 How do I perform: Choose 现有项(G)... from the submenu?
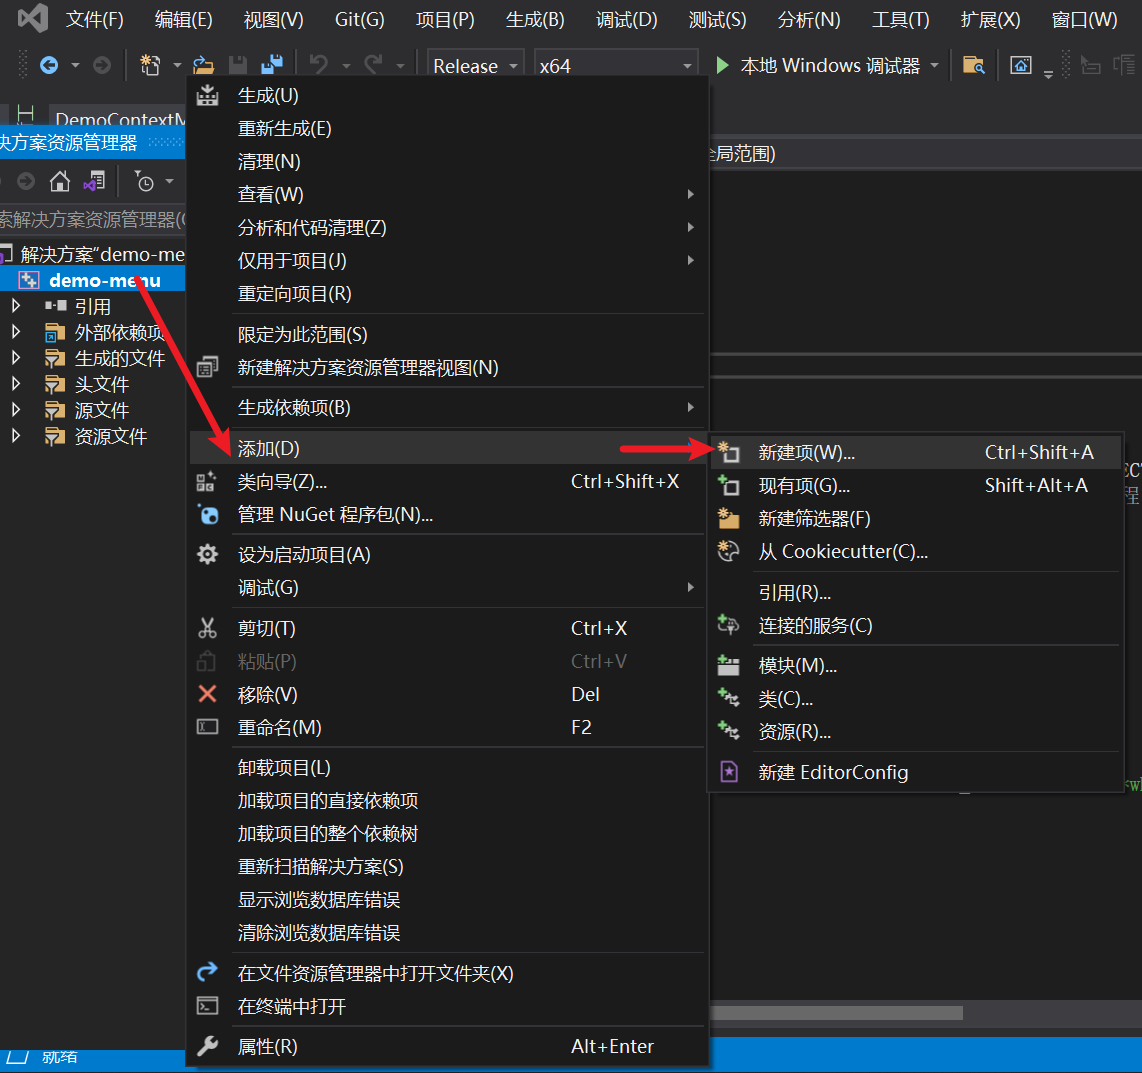coord(803,486)
